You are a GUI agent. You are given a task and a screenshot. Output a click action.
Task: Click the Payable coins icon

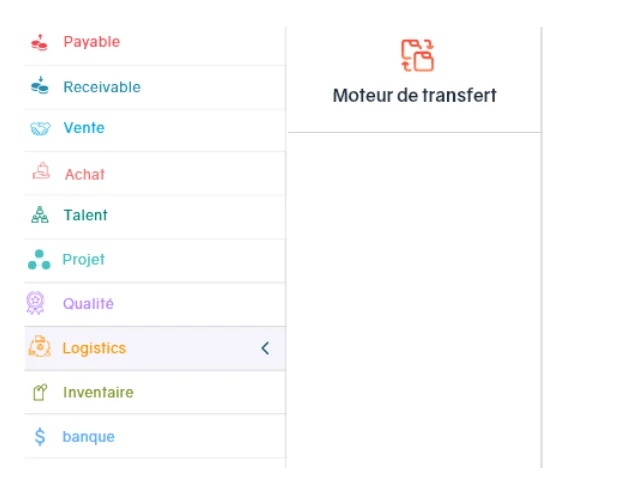click(x=40, y=42)
